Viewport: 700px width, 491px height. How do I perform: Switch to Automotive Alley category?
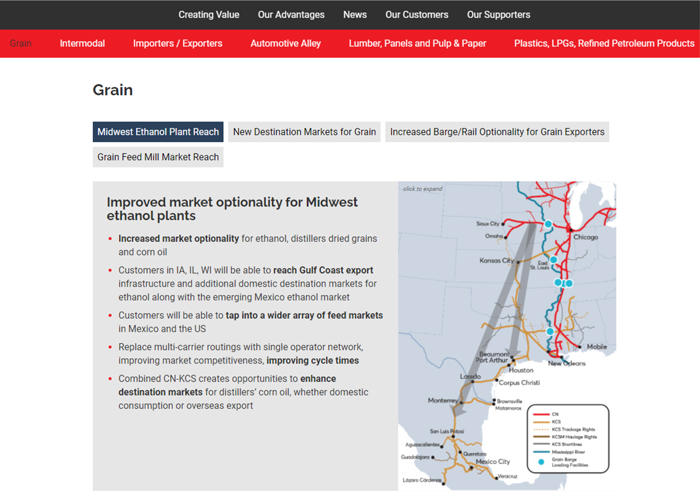(285, 43)
